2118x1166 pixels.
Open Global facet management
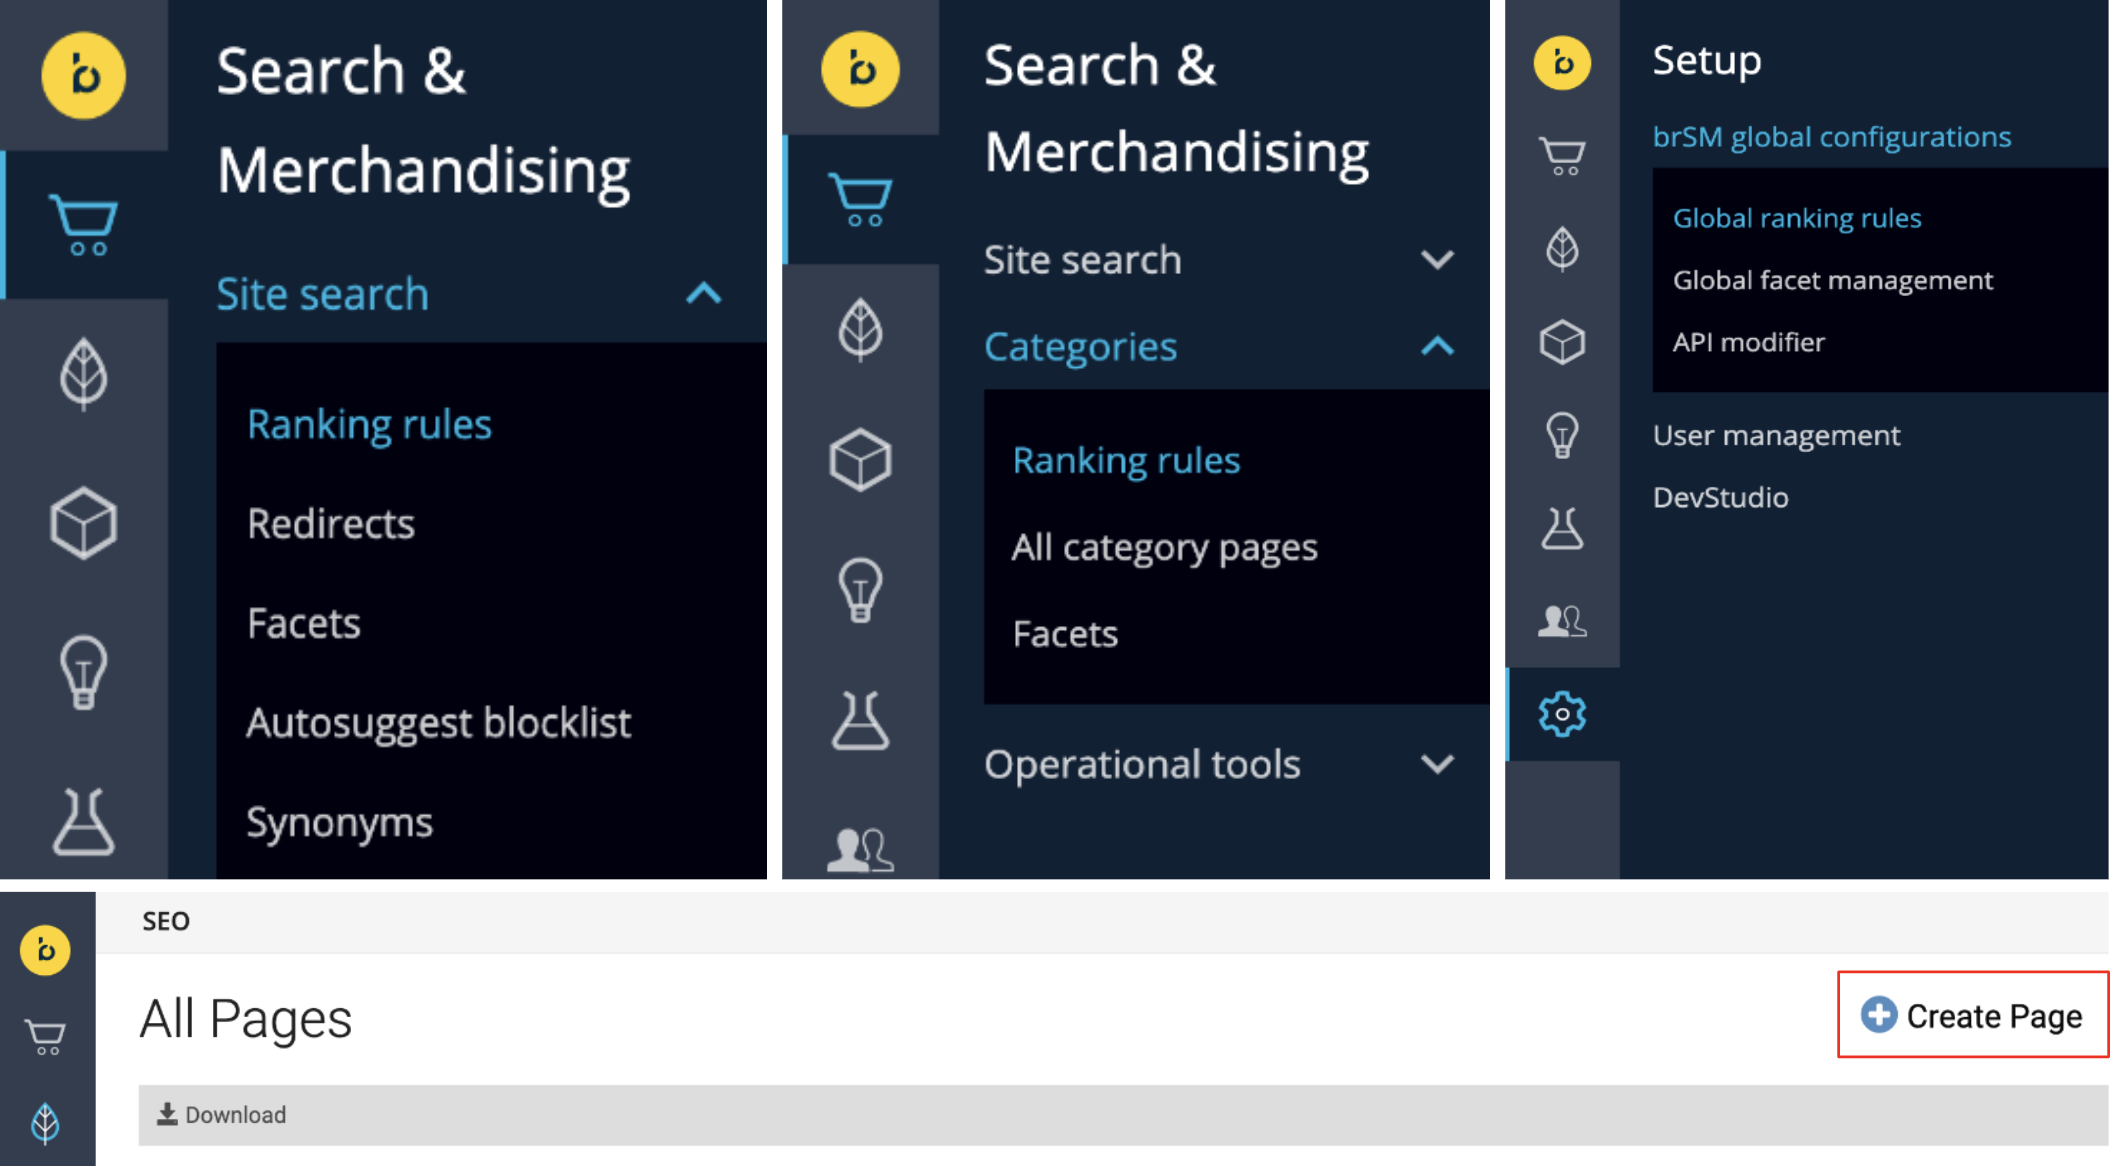click(x=1832, y=280)
